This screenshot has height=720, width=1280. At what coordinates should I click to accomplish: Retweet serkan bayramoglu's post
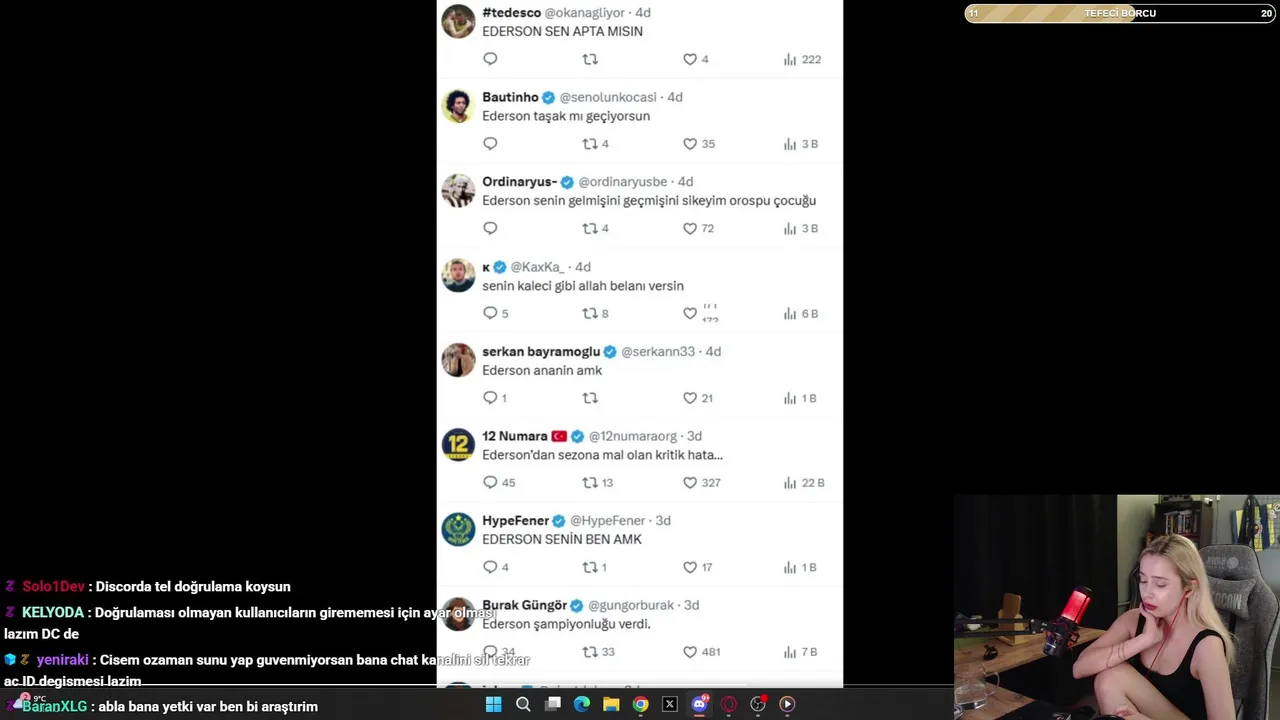(x=590, y=398)
